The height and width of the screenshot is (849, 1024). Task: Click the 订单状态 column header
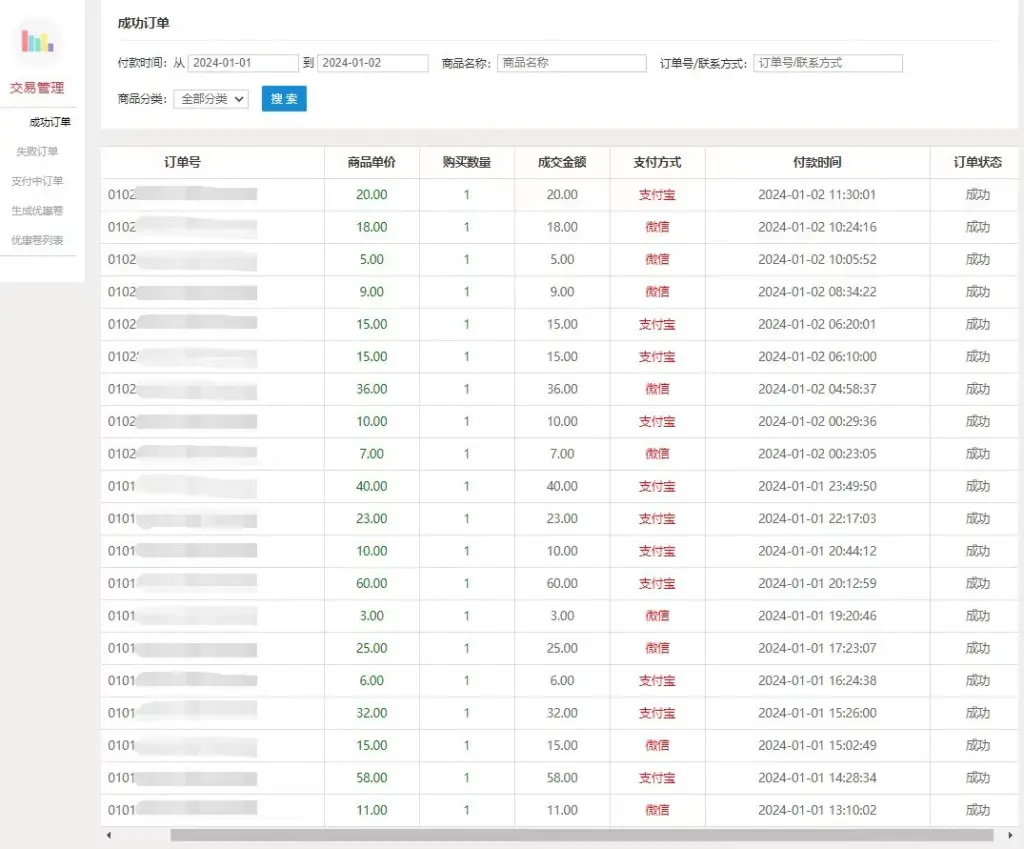click(977, 162)
